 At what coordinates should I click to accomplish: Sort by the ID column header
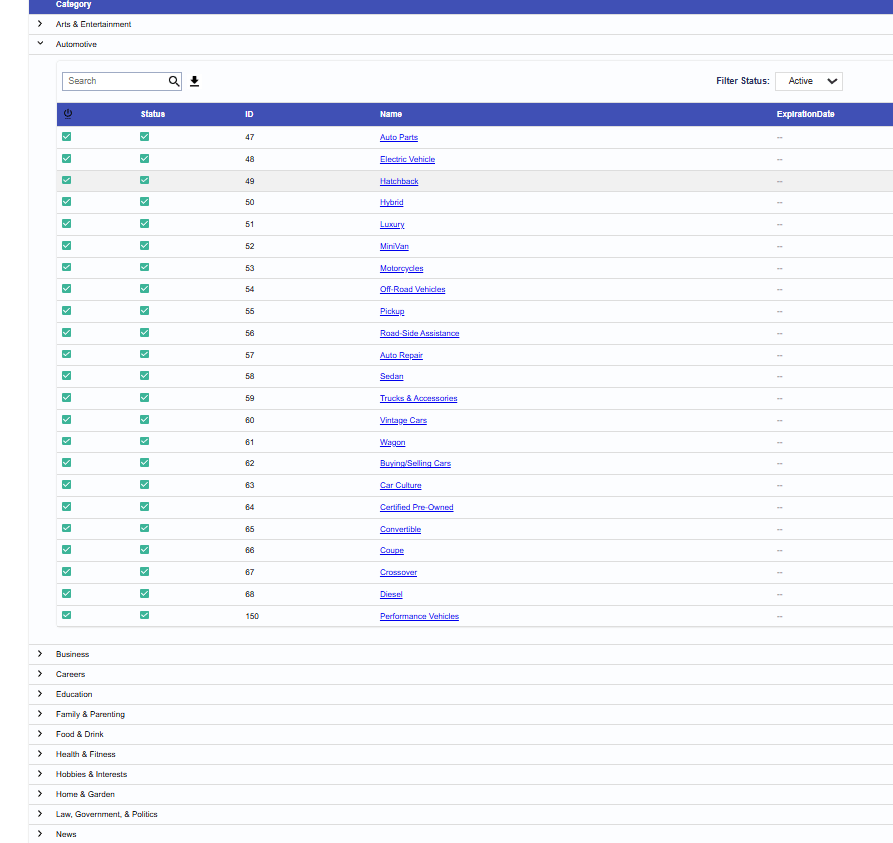pyautogui.click(x=249, y=114)
